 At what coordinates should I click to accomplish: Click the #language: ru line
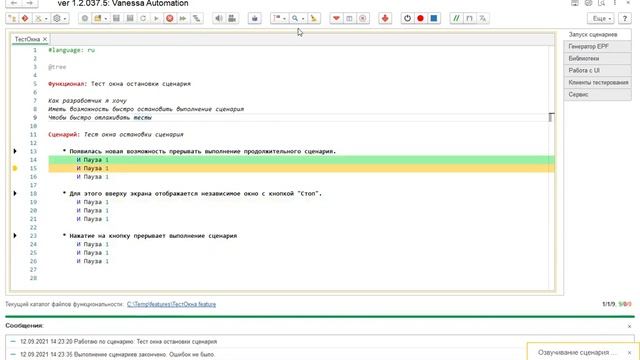71,50
